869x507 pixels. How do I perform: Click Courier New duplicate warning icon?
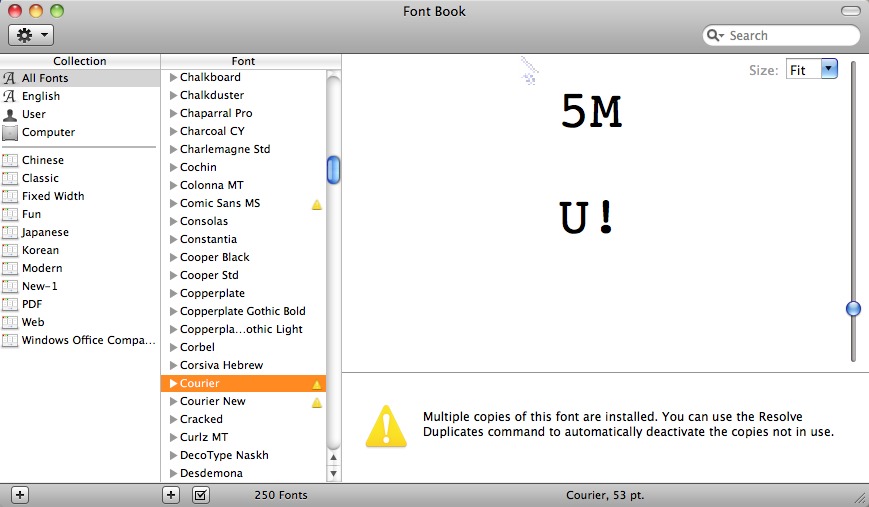(x=316, y=402)
